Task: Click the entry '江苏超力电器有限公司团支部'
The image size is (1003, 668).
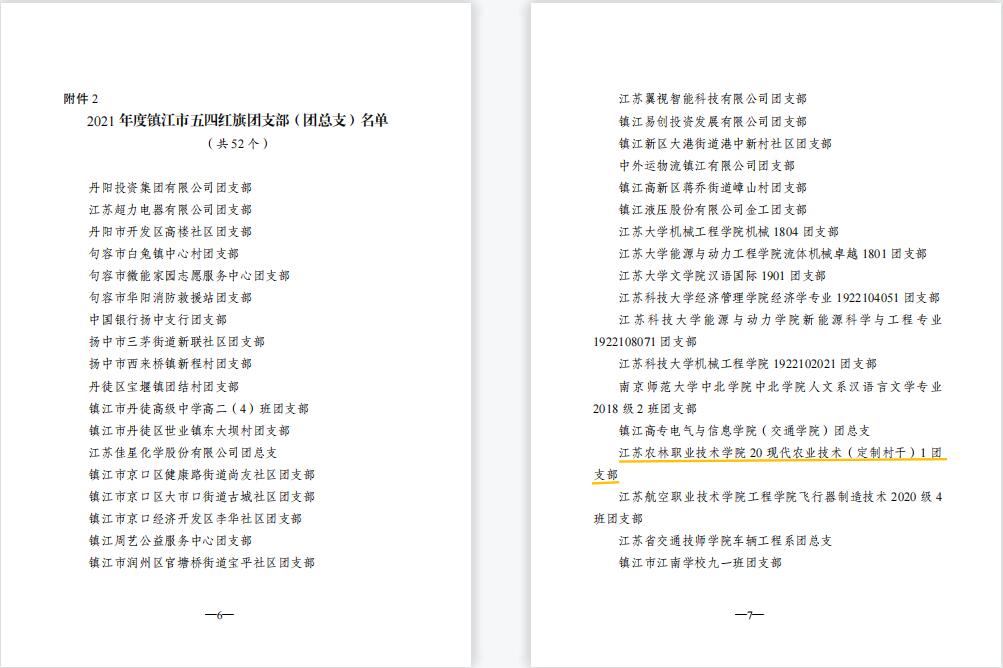Action: click(170, 210)
